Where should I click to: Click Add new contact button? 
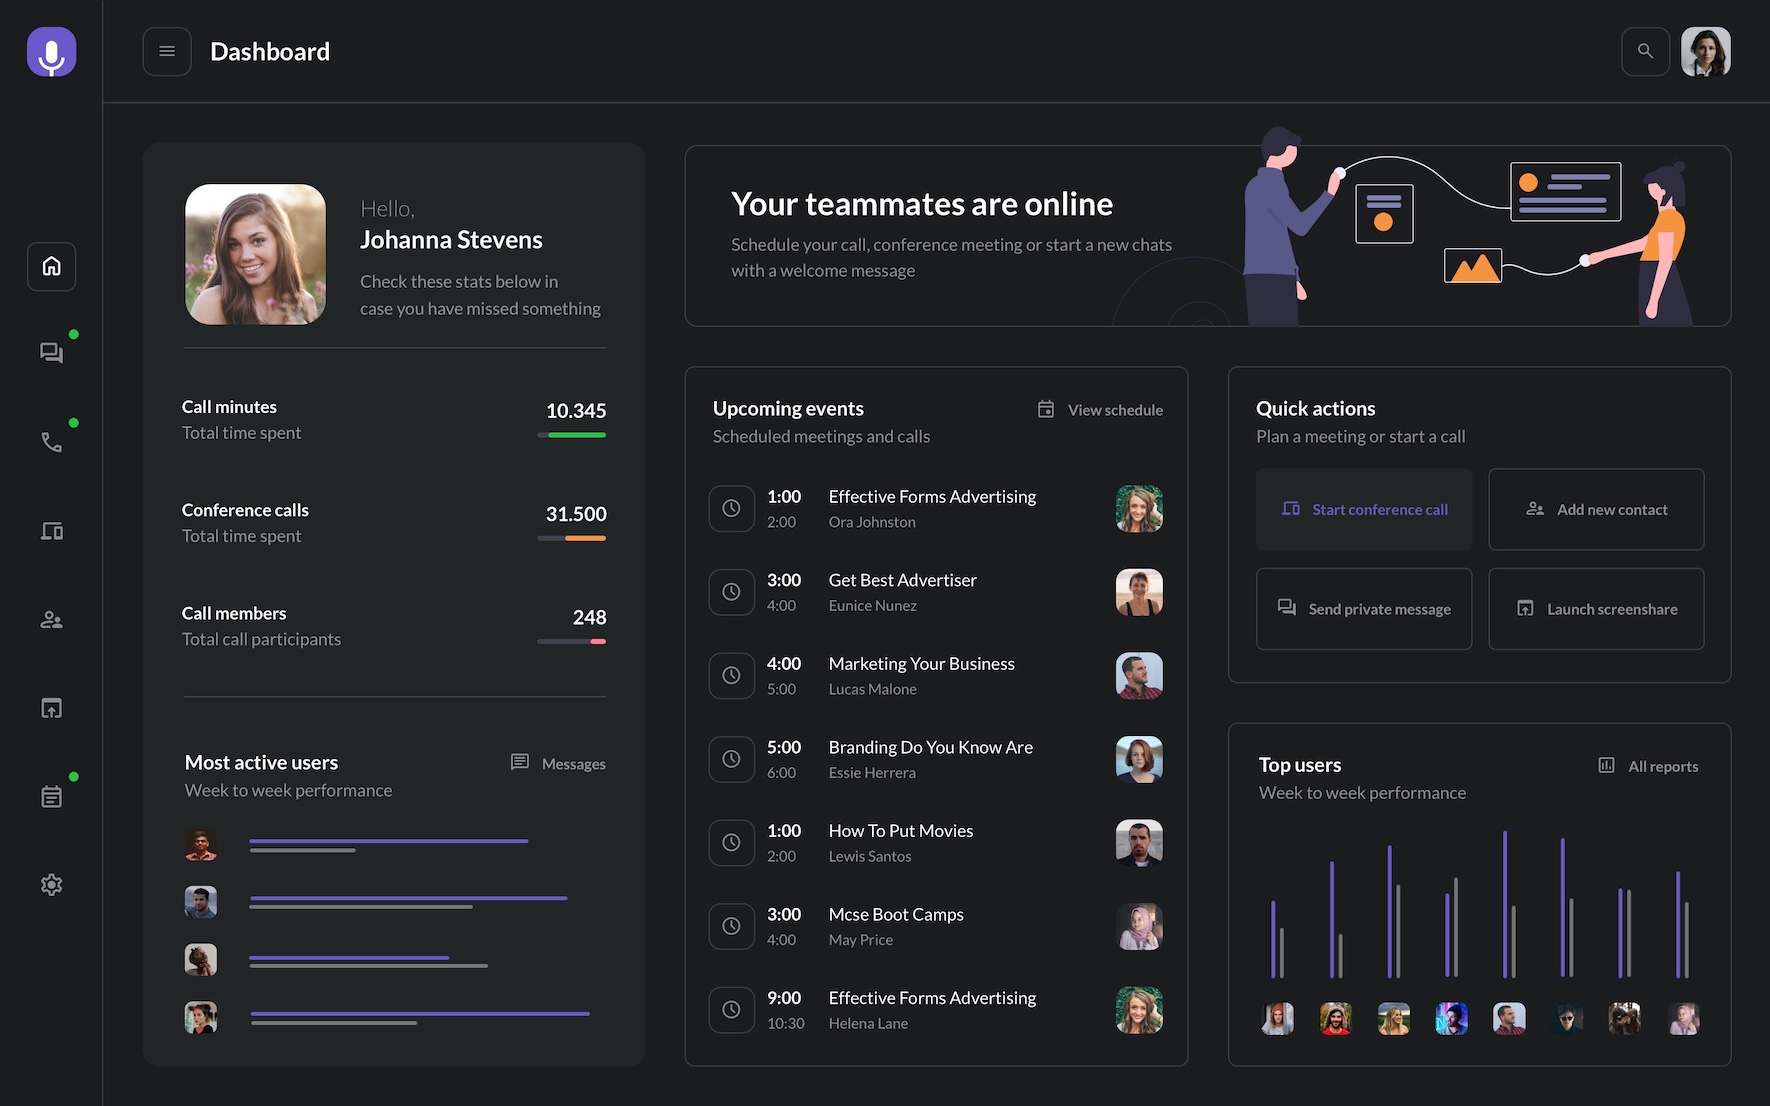(1596, 509)
